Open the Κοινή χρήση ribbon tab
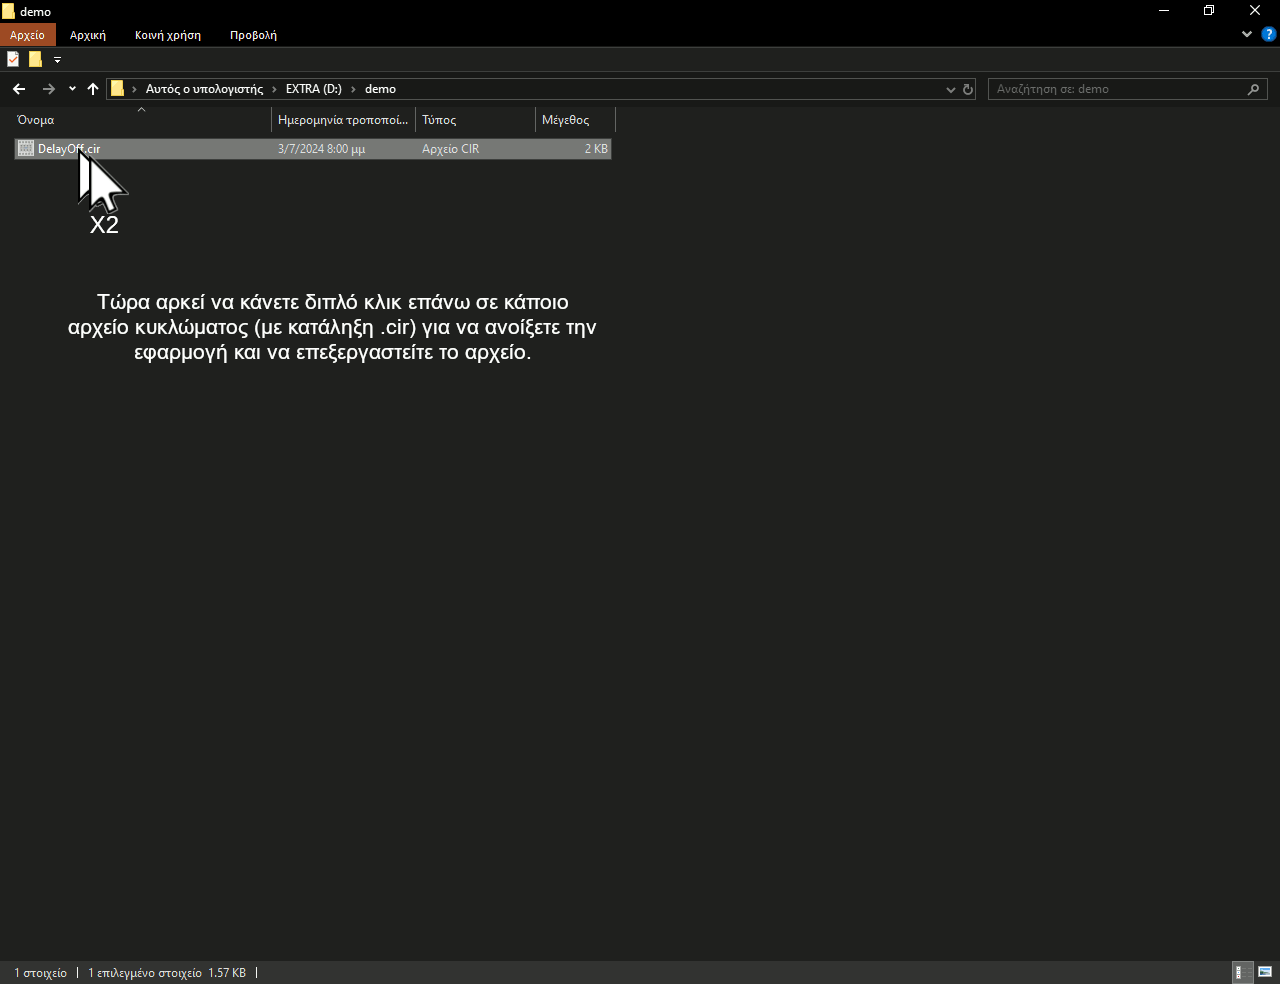The image size is (1280, 984). 168,35
